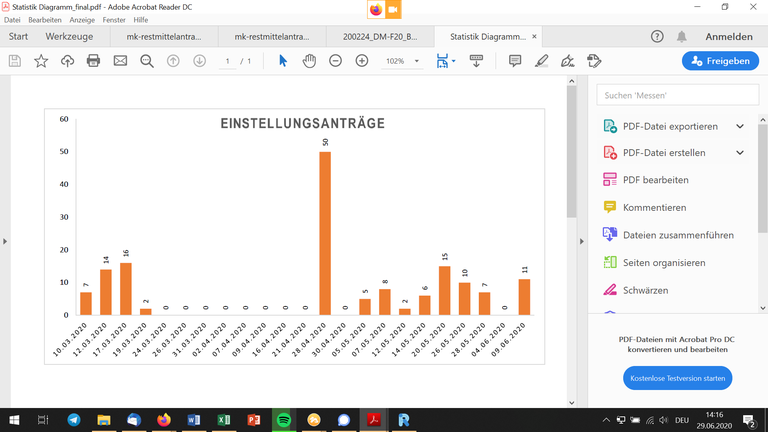Open the Anzeige menu
The width and height of the screenshot is (768, 432).
click(x=83, y=20)
